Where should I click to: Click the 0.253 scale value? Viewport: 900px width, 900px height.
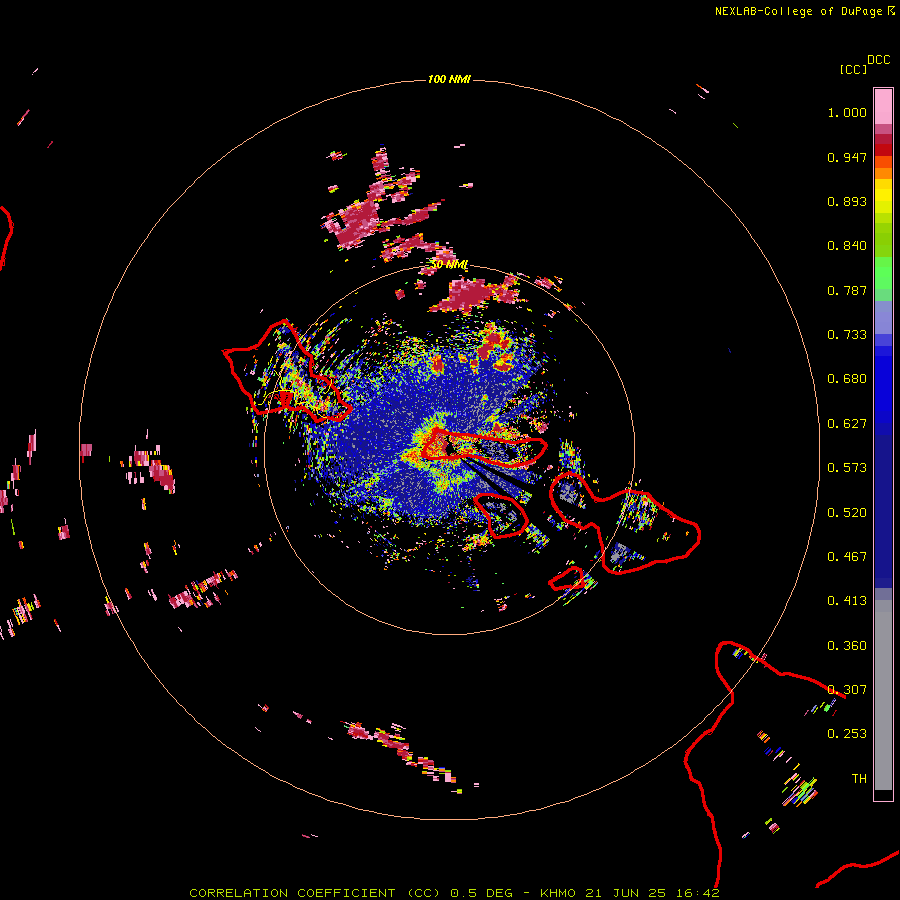click(847, 734)
